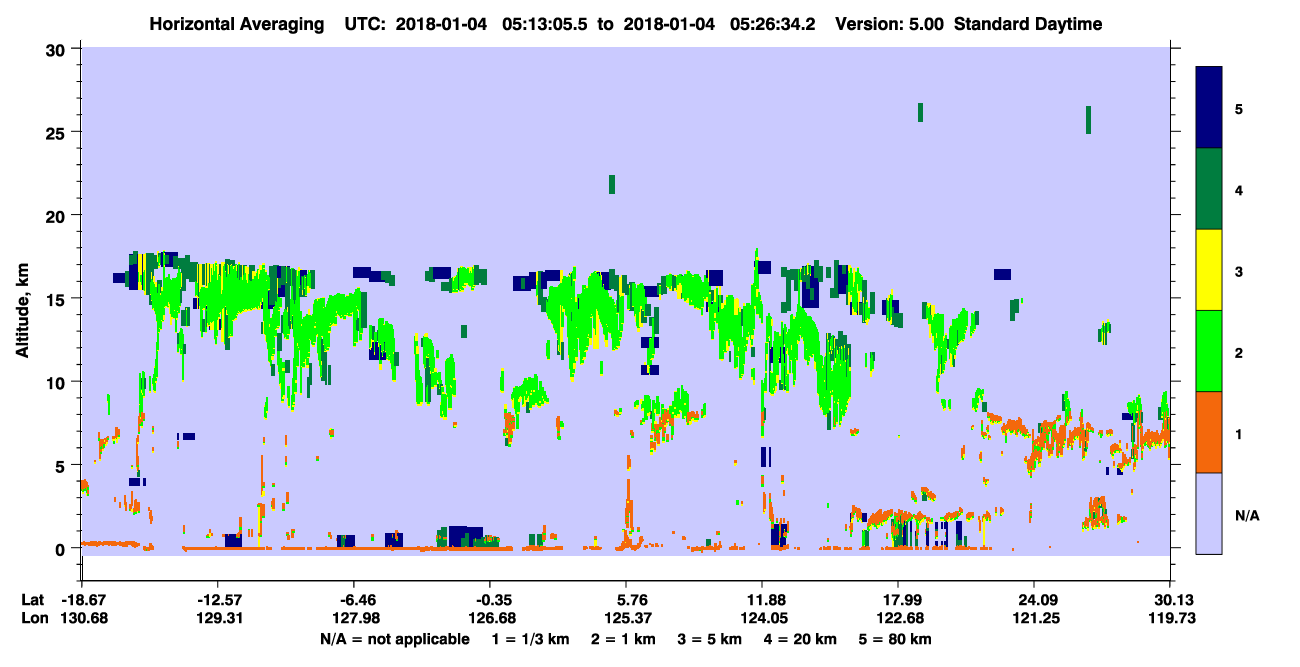
Task: Click the dark blue level 5 legend swatch
Action: (x=1209, y=108)
